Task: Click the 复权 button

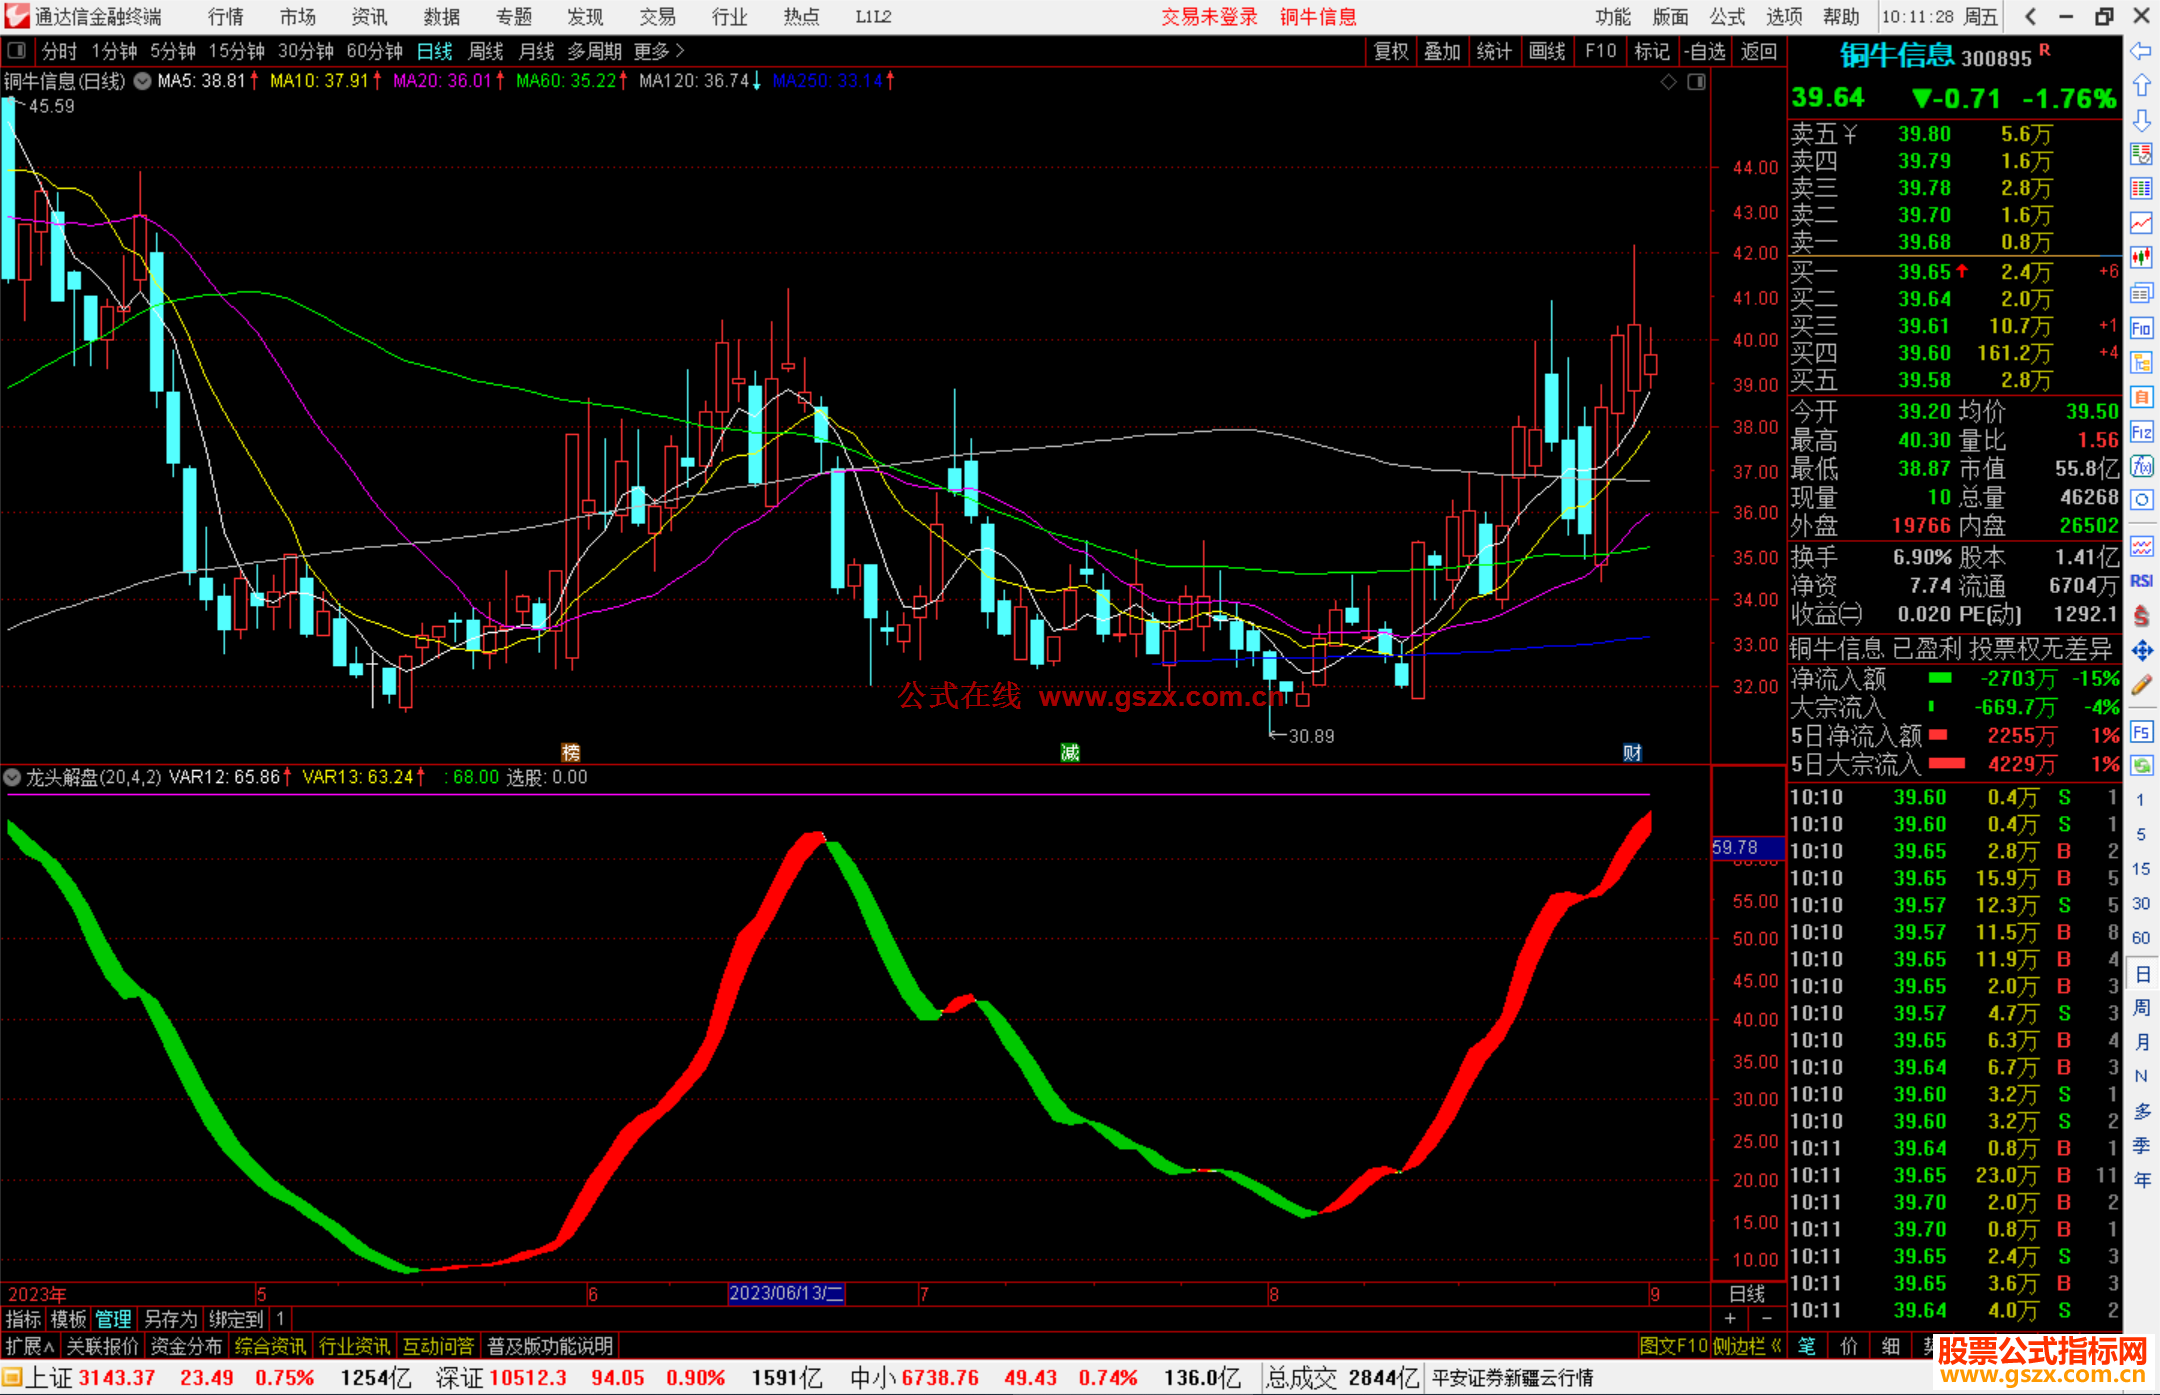Action: coord(1390,51)
